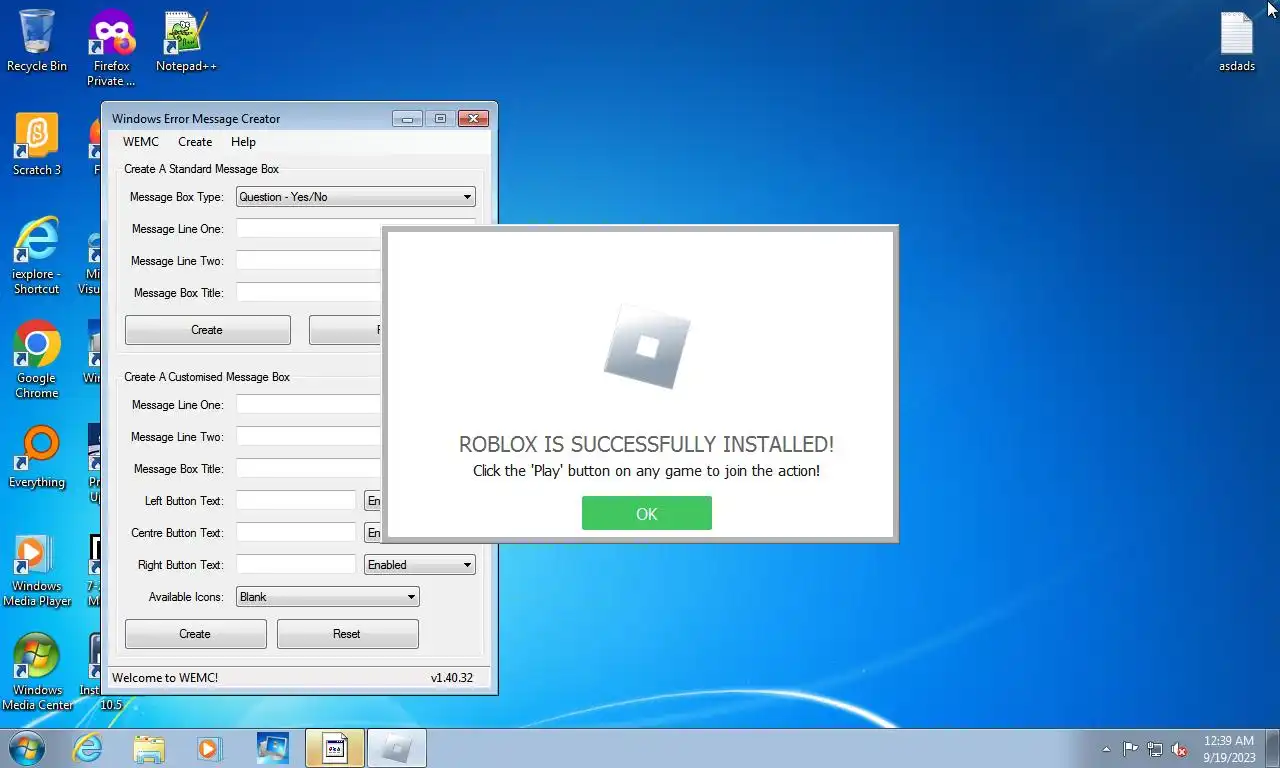Expand the Message Box Type dropdown
The width and height of the screenshot is (1280, 768).
pos(355,197)
